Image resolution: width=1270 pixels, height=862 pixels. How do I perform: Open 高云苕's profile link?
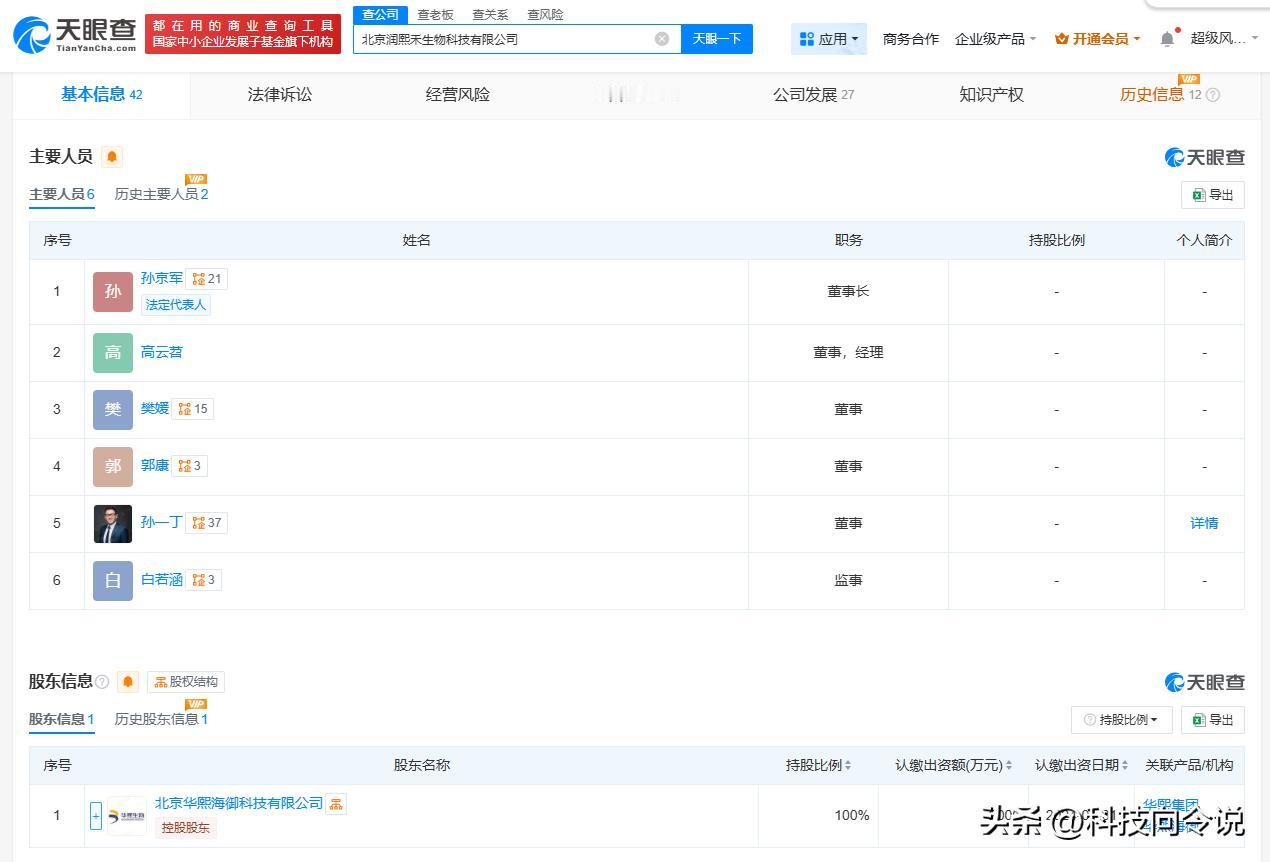point(162,353)
